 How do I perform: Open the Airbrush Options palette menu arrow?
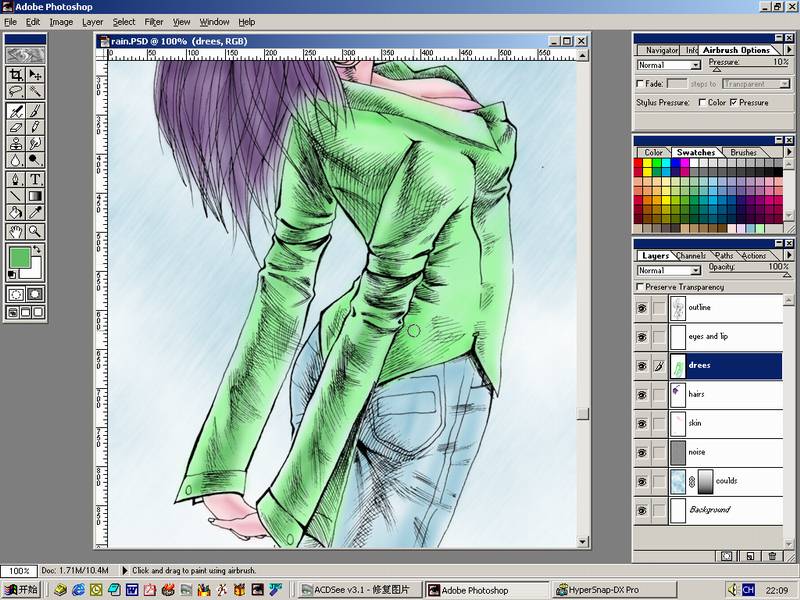click(789, 50)
